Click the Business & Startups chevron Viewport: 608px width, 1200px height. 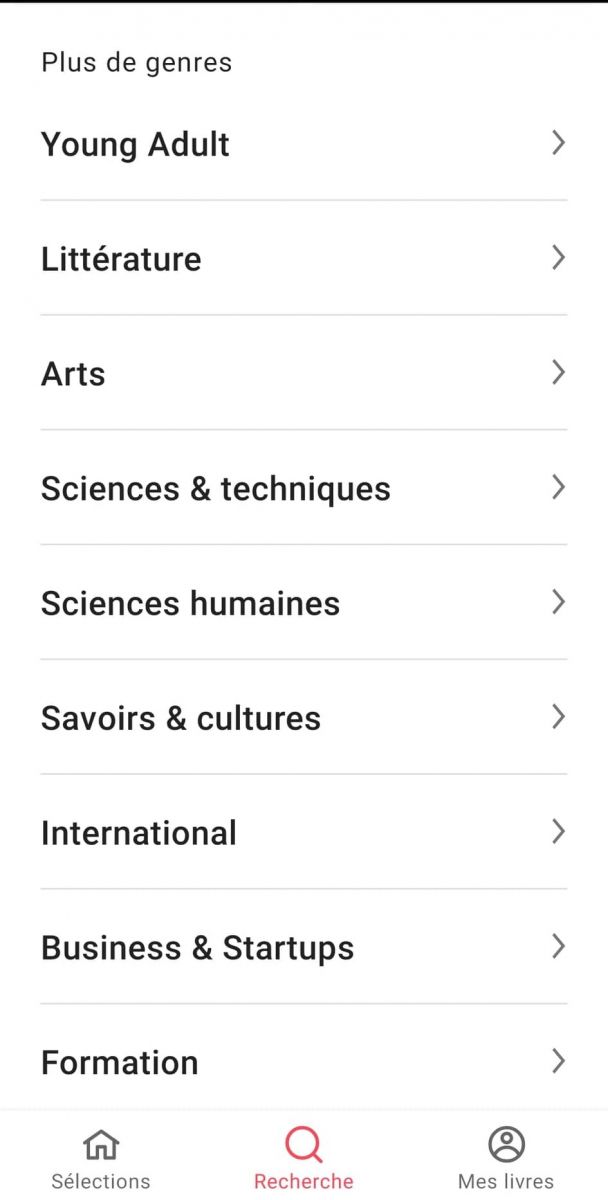559,947
